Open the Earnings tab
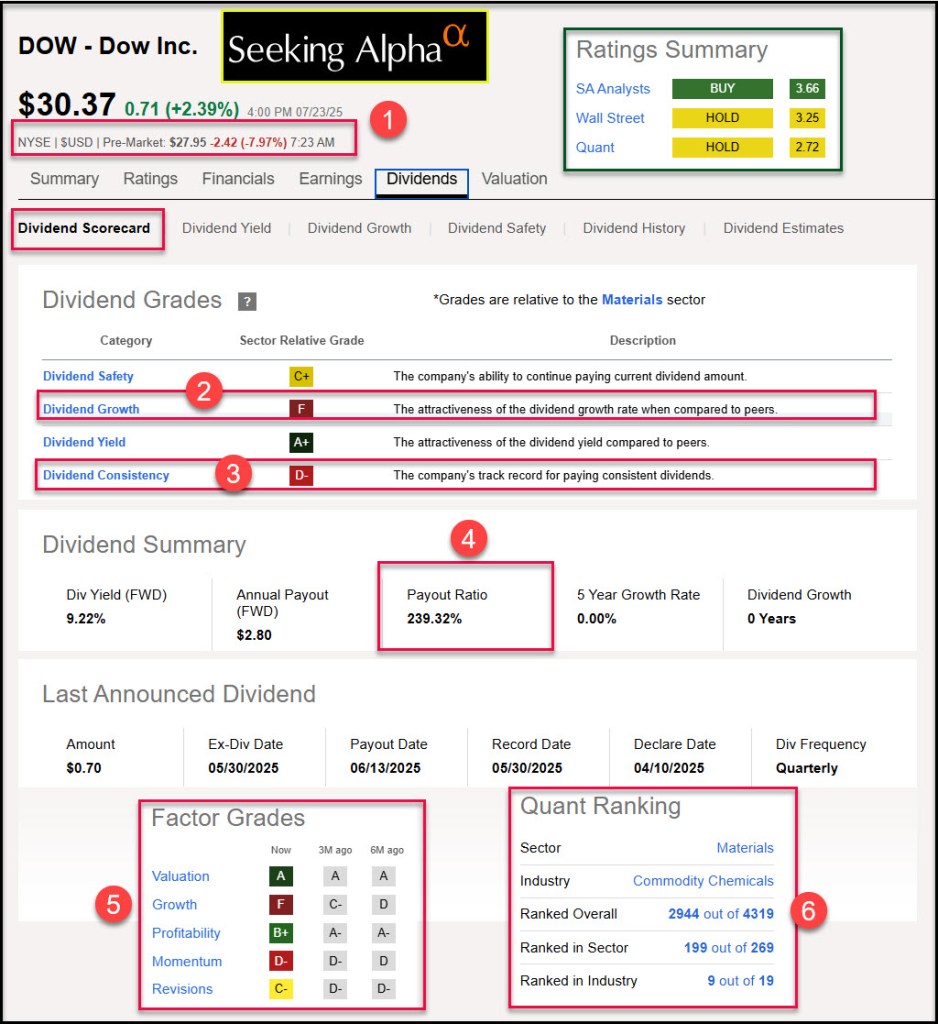 click(x=330, y=180)
